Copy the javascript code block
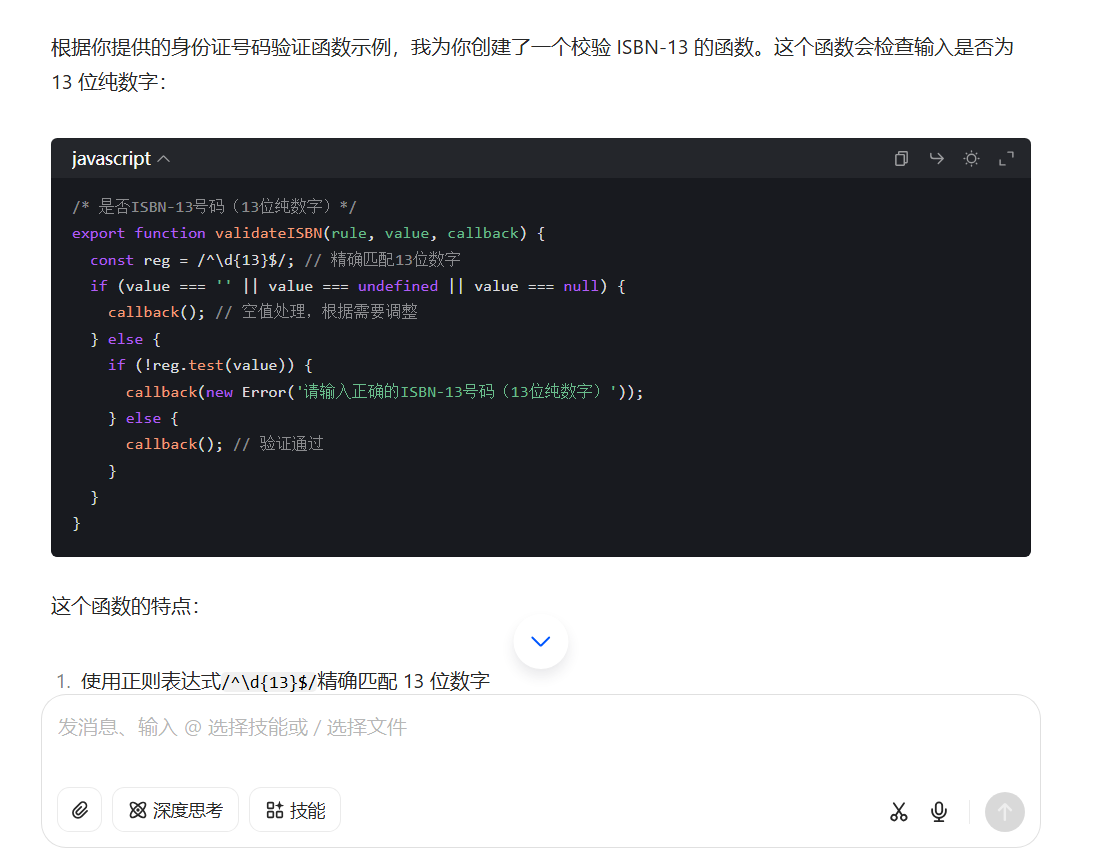 (x=901, y=159)
